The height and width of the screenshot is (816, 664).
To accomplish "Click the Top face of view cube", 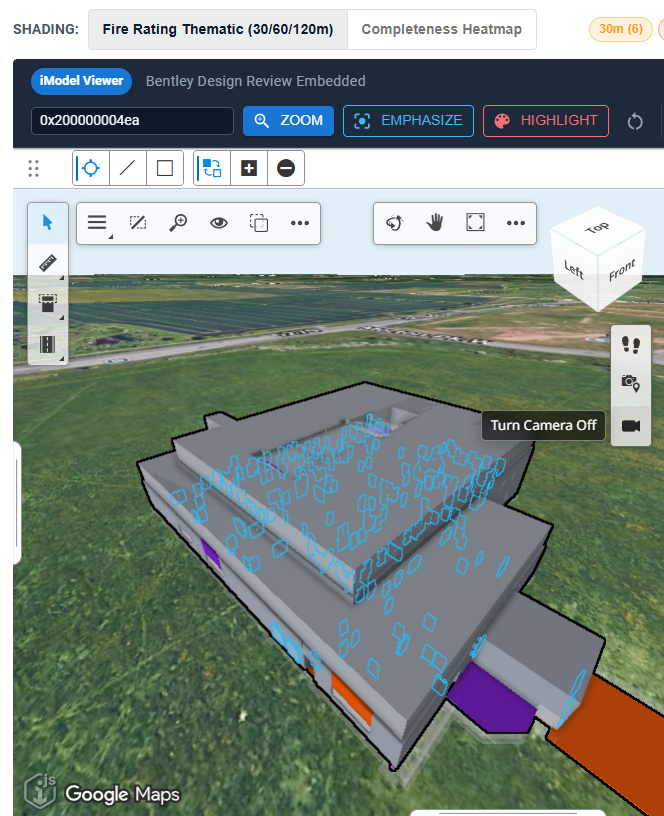I will tap(597, 228).
